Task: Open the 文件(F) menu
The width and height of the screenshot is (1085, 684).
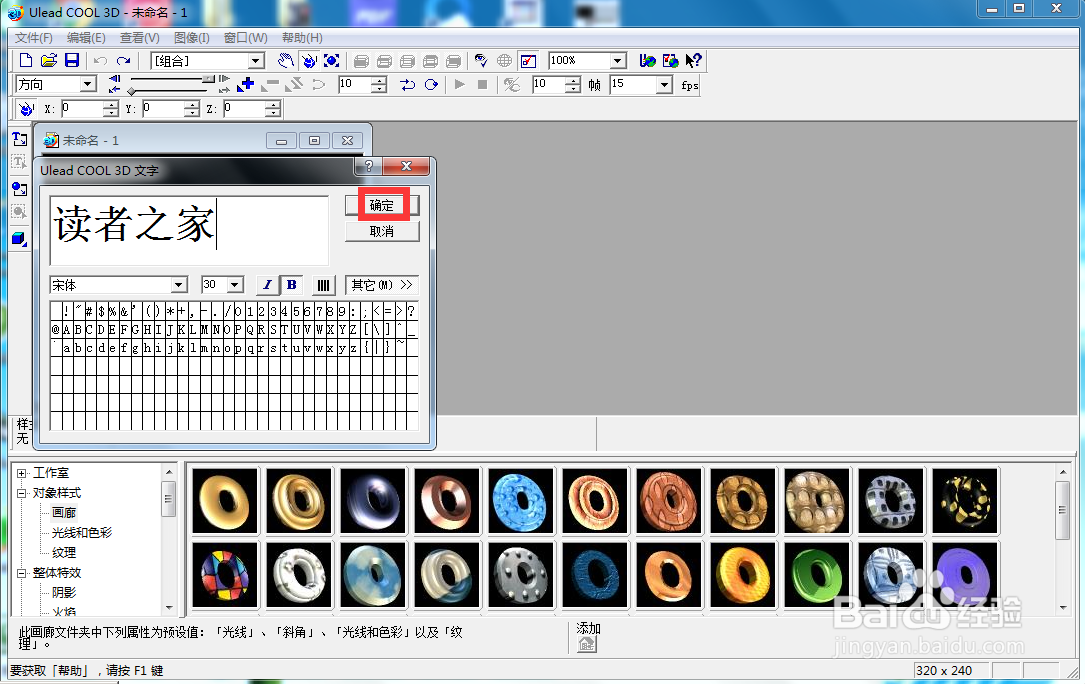Action: coord(34,38)
